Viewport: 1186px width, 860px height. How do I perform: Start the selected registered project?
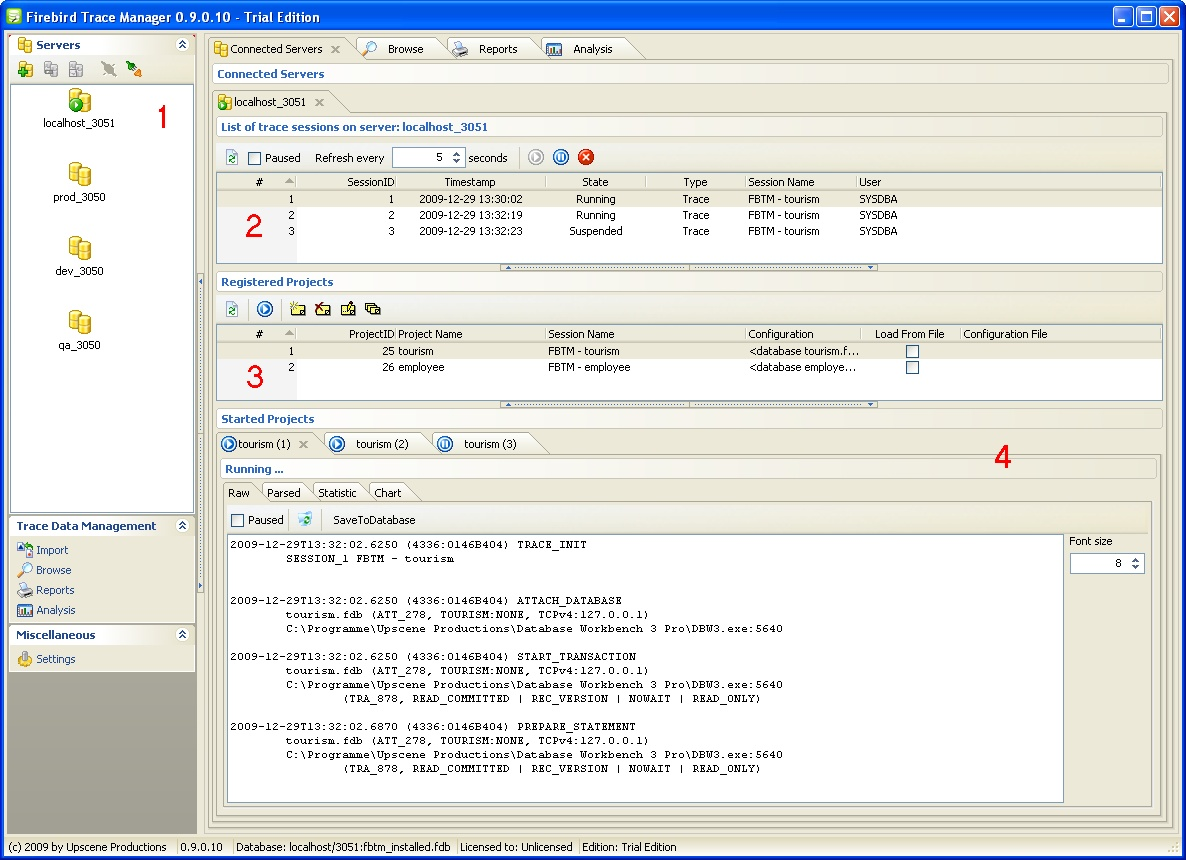coord(265,309)
